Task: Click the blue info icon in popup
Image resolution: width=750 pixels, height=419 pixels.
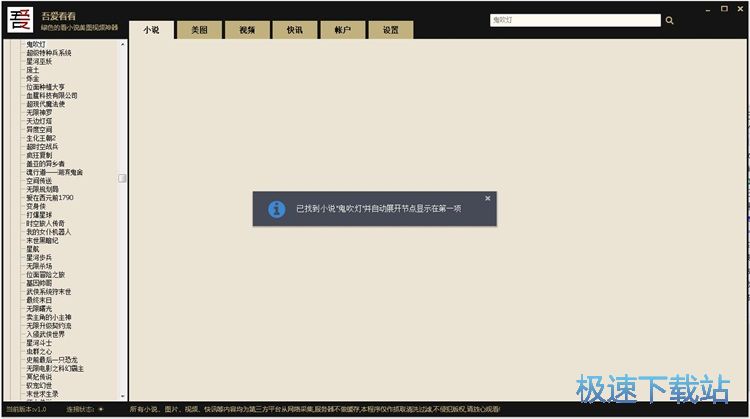Action: click(x=277, y=209)
